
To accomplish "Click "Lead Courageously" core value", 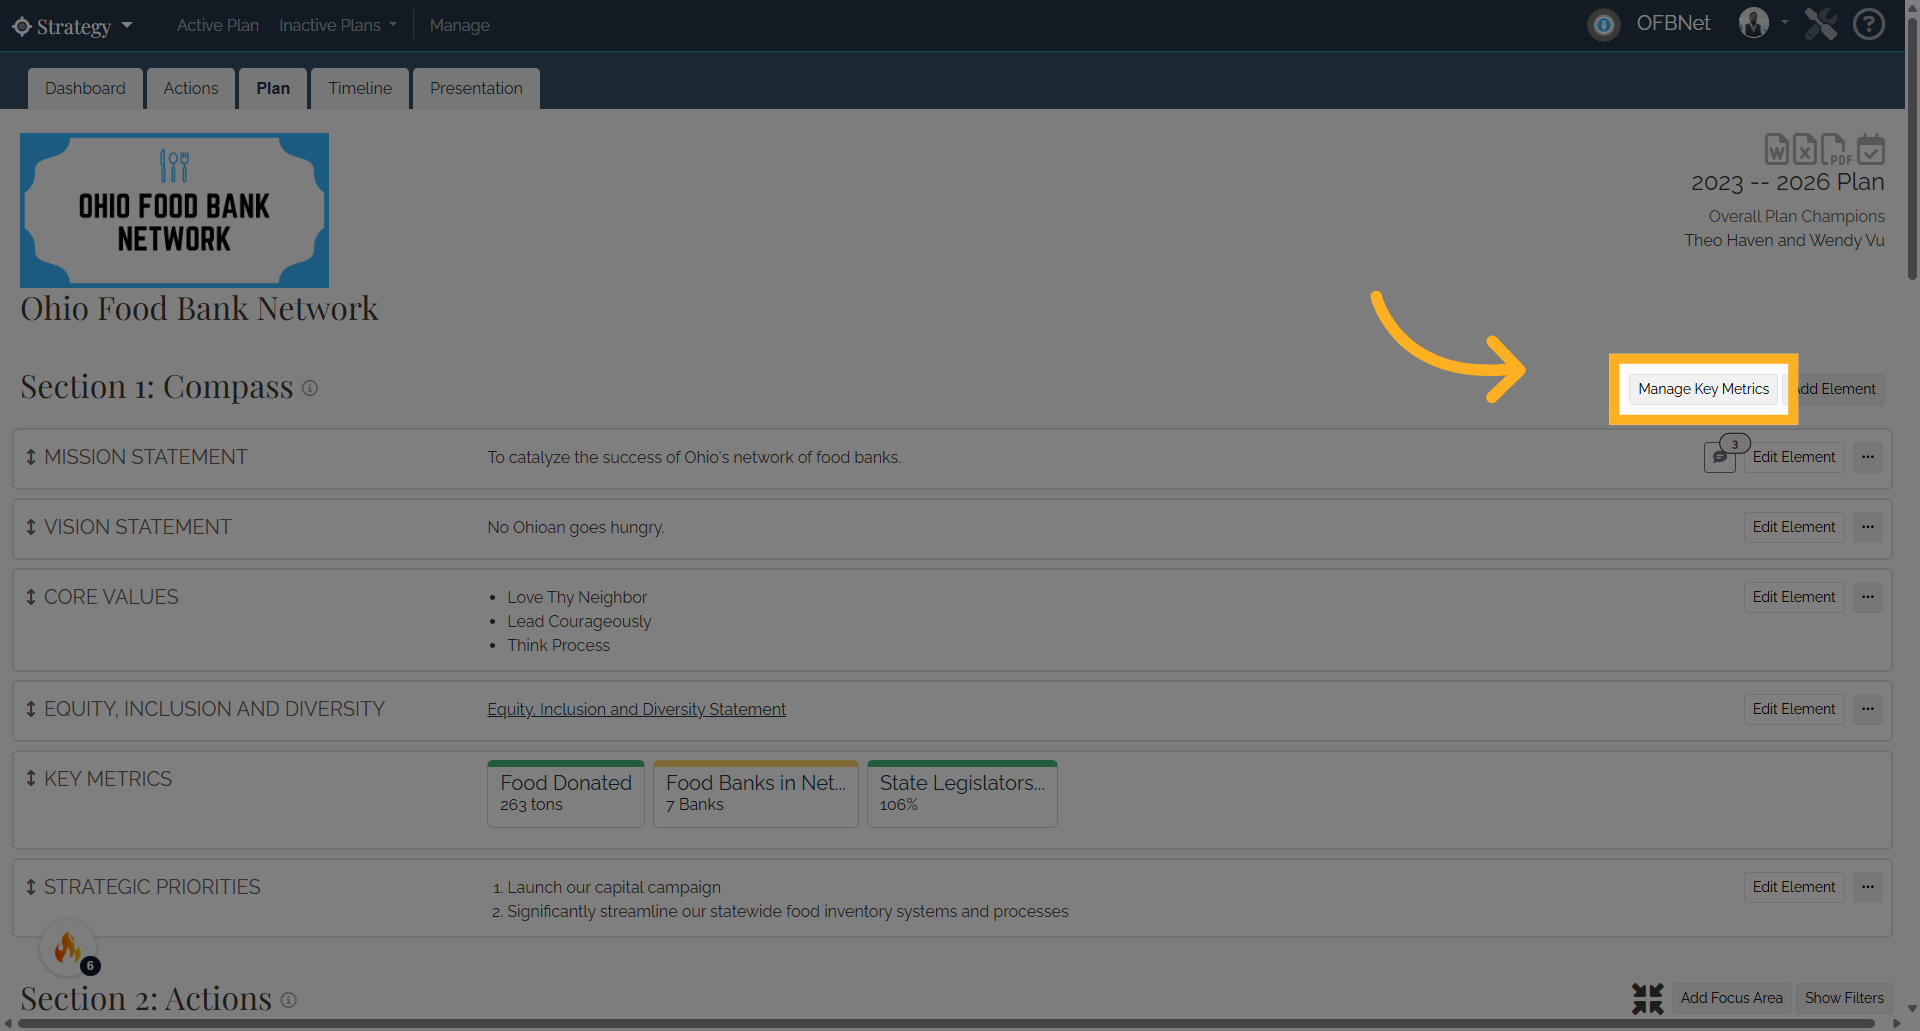I will click(x=579, y=621).
